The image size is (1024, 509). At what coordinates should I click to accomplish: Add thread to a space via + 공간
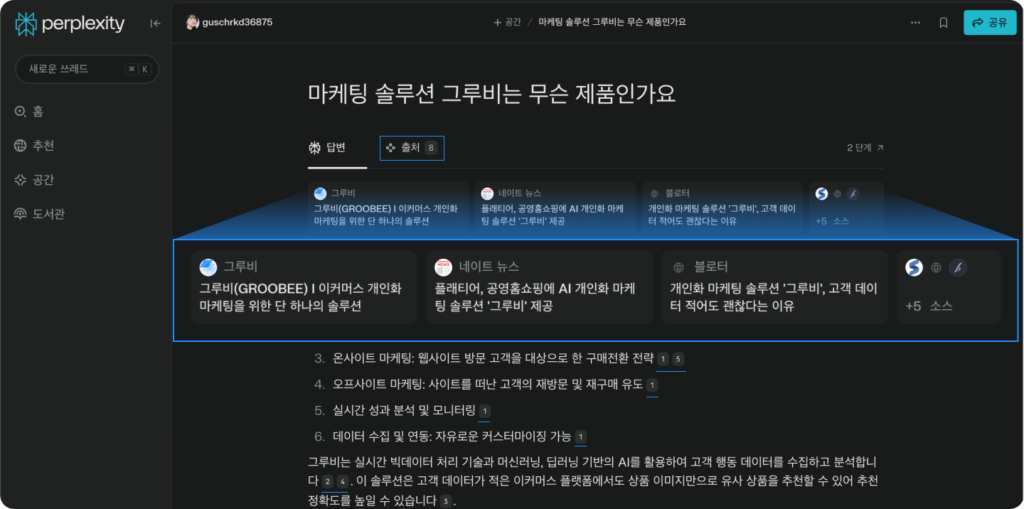click(507, 22)
